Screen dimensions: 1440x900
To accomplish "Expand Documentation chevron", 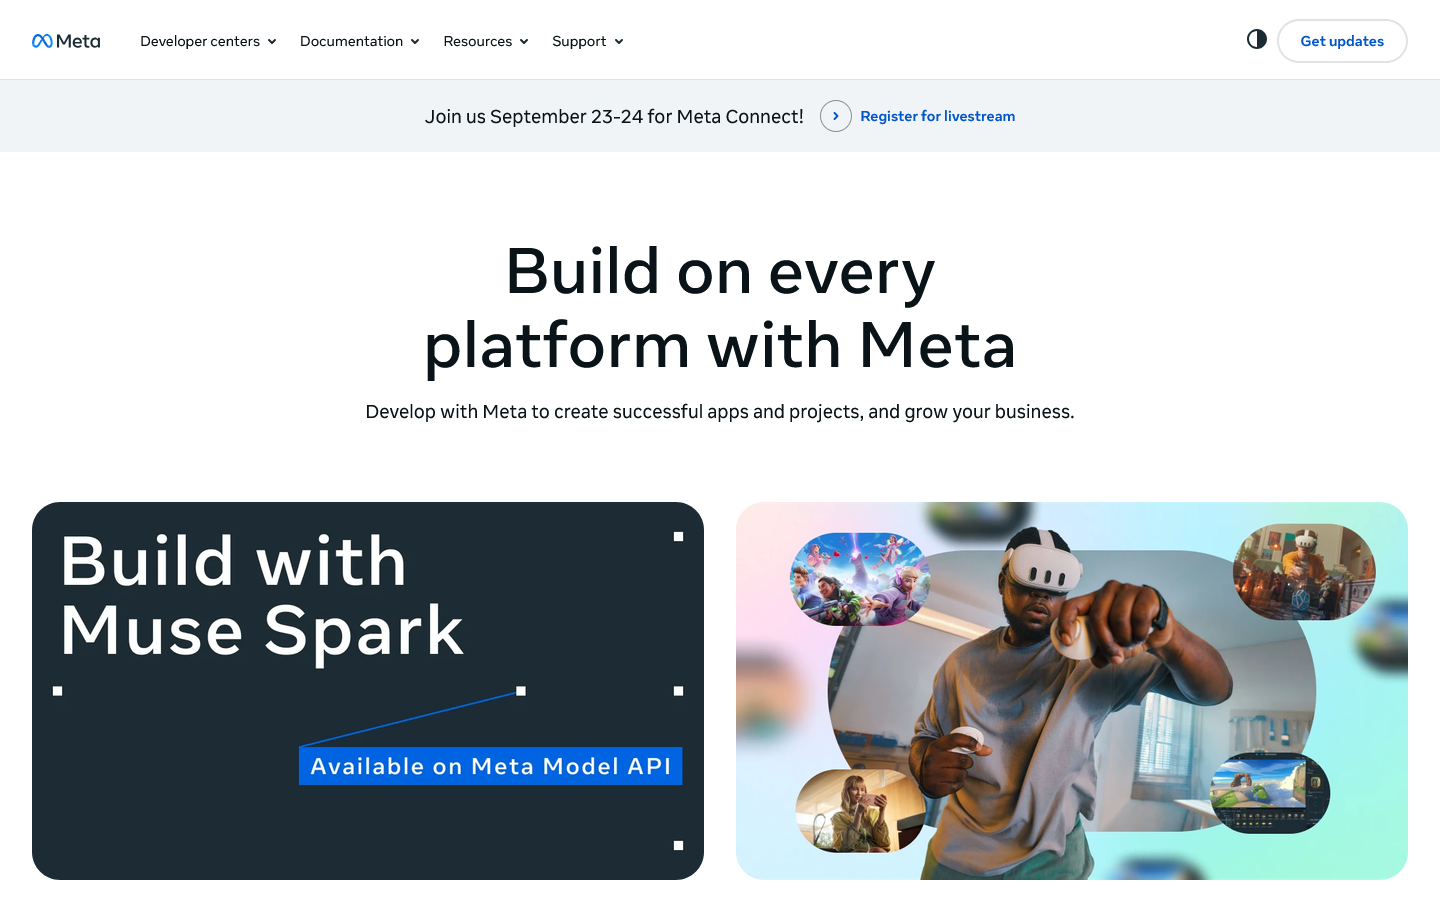I will [x=415, y=42].
